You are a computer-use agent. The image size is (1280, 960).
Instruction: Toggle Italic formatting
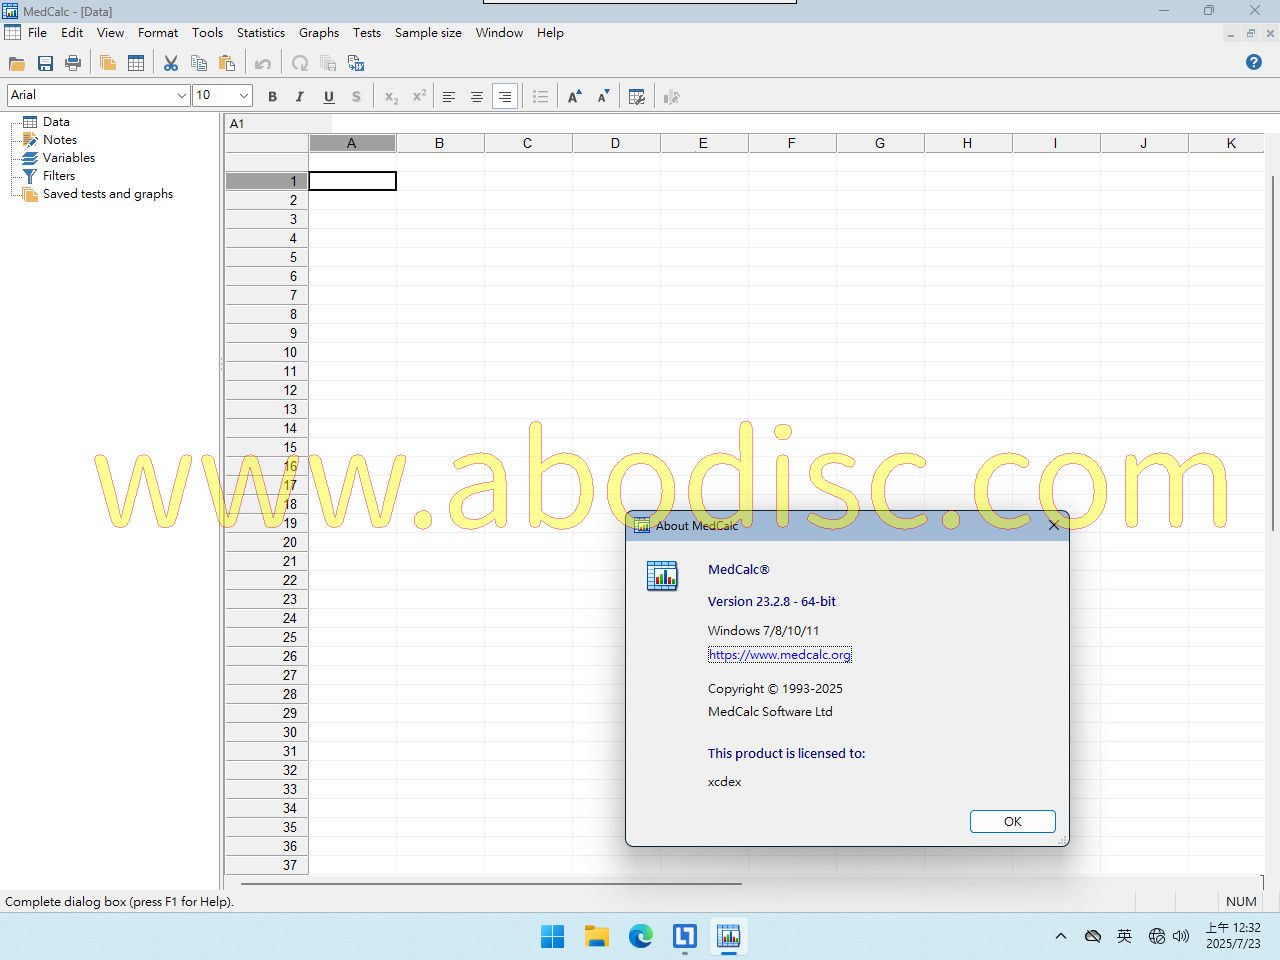(300, 97)
